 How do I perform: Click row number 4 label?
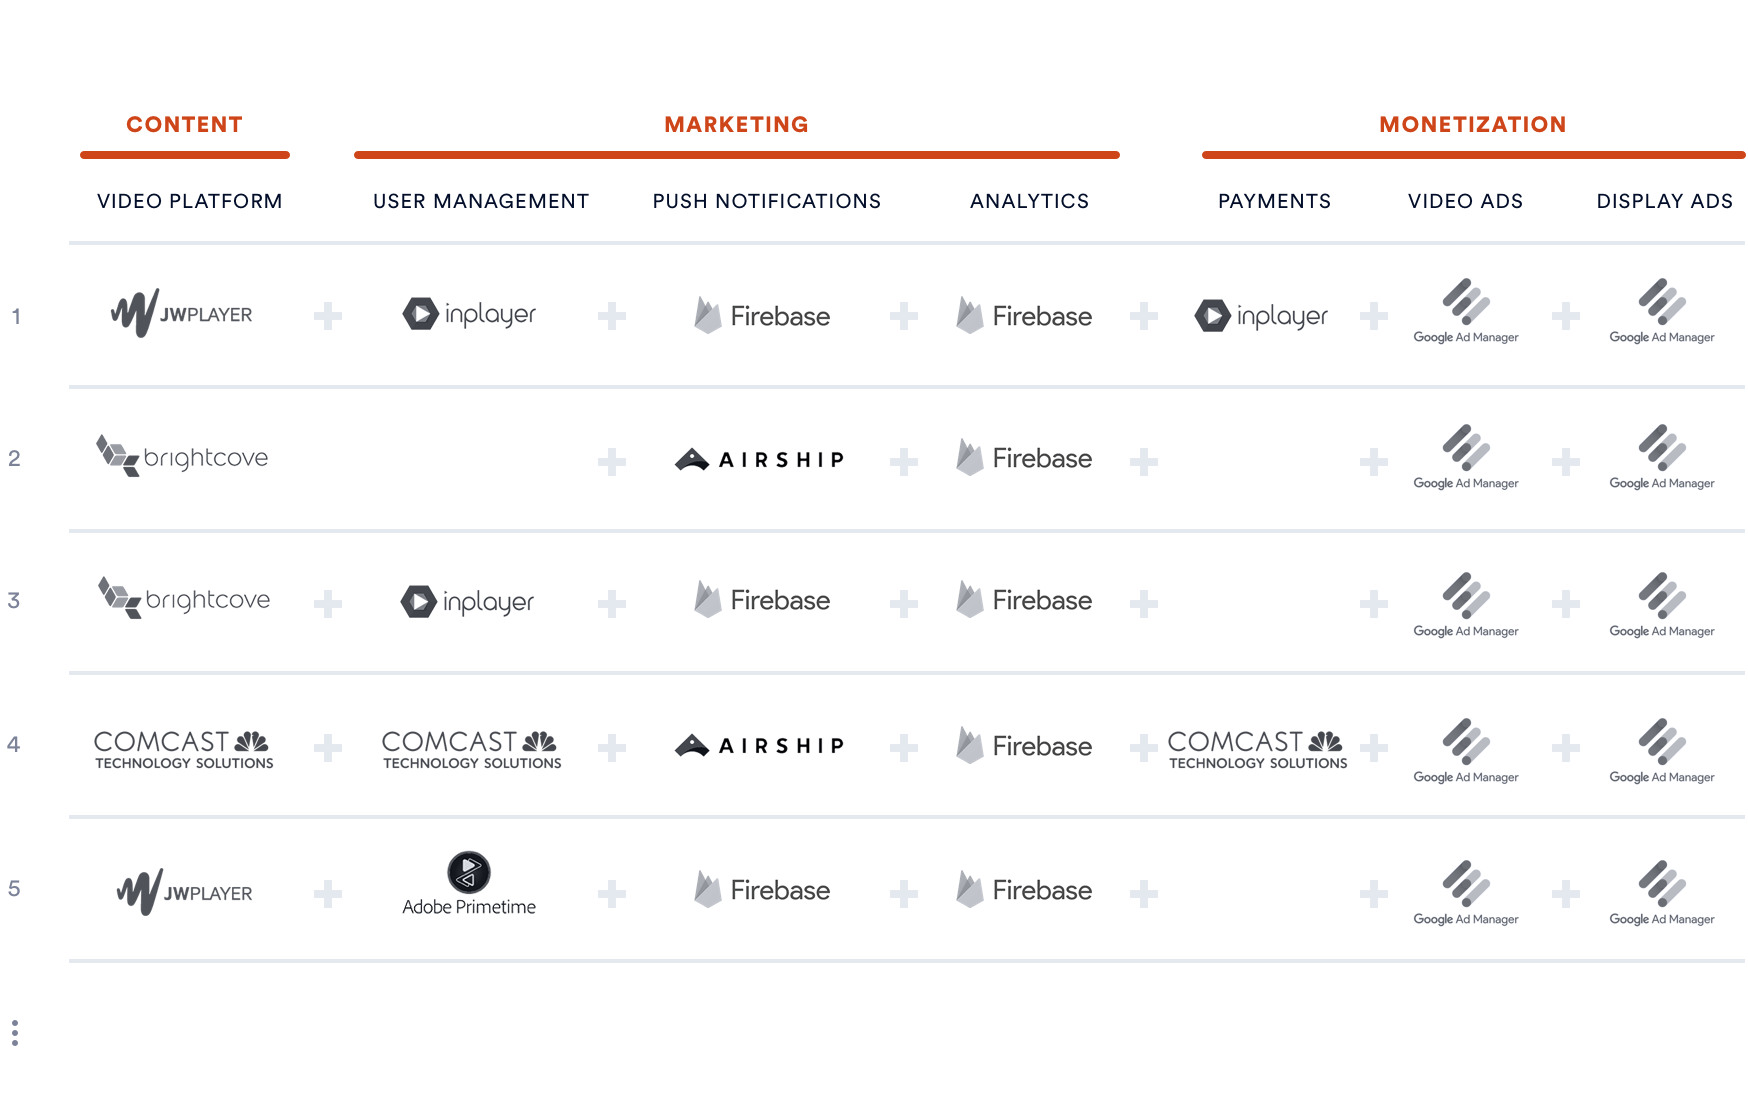click(x=14, y=745)
